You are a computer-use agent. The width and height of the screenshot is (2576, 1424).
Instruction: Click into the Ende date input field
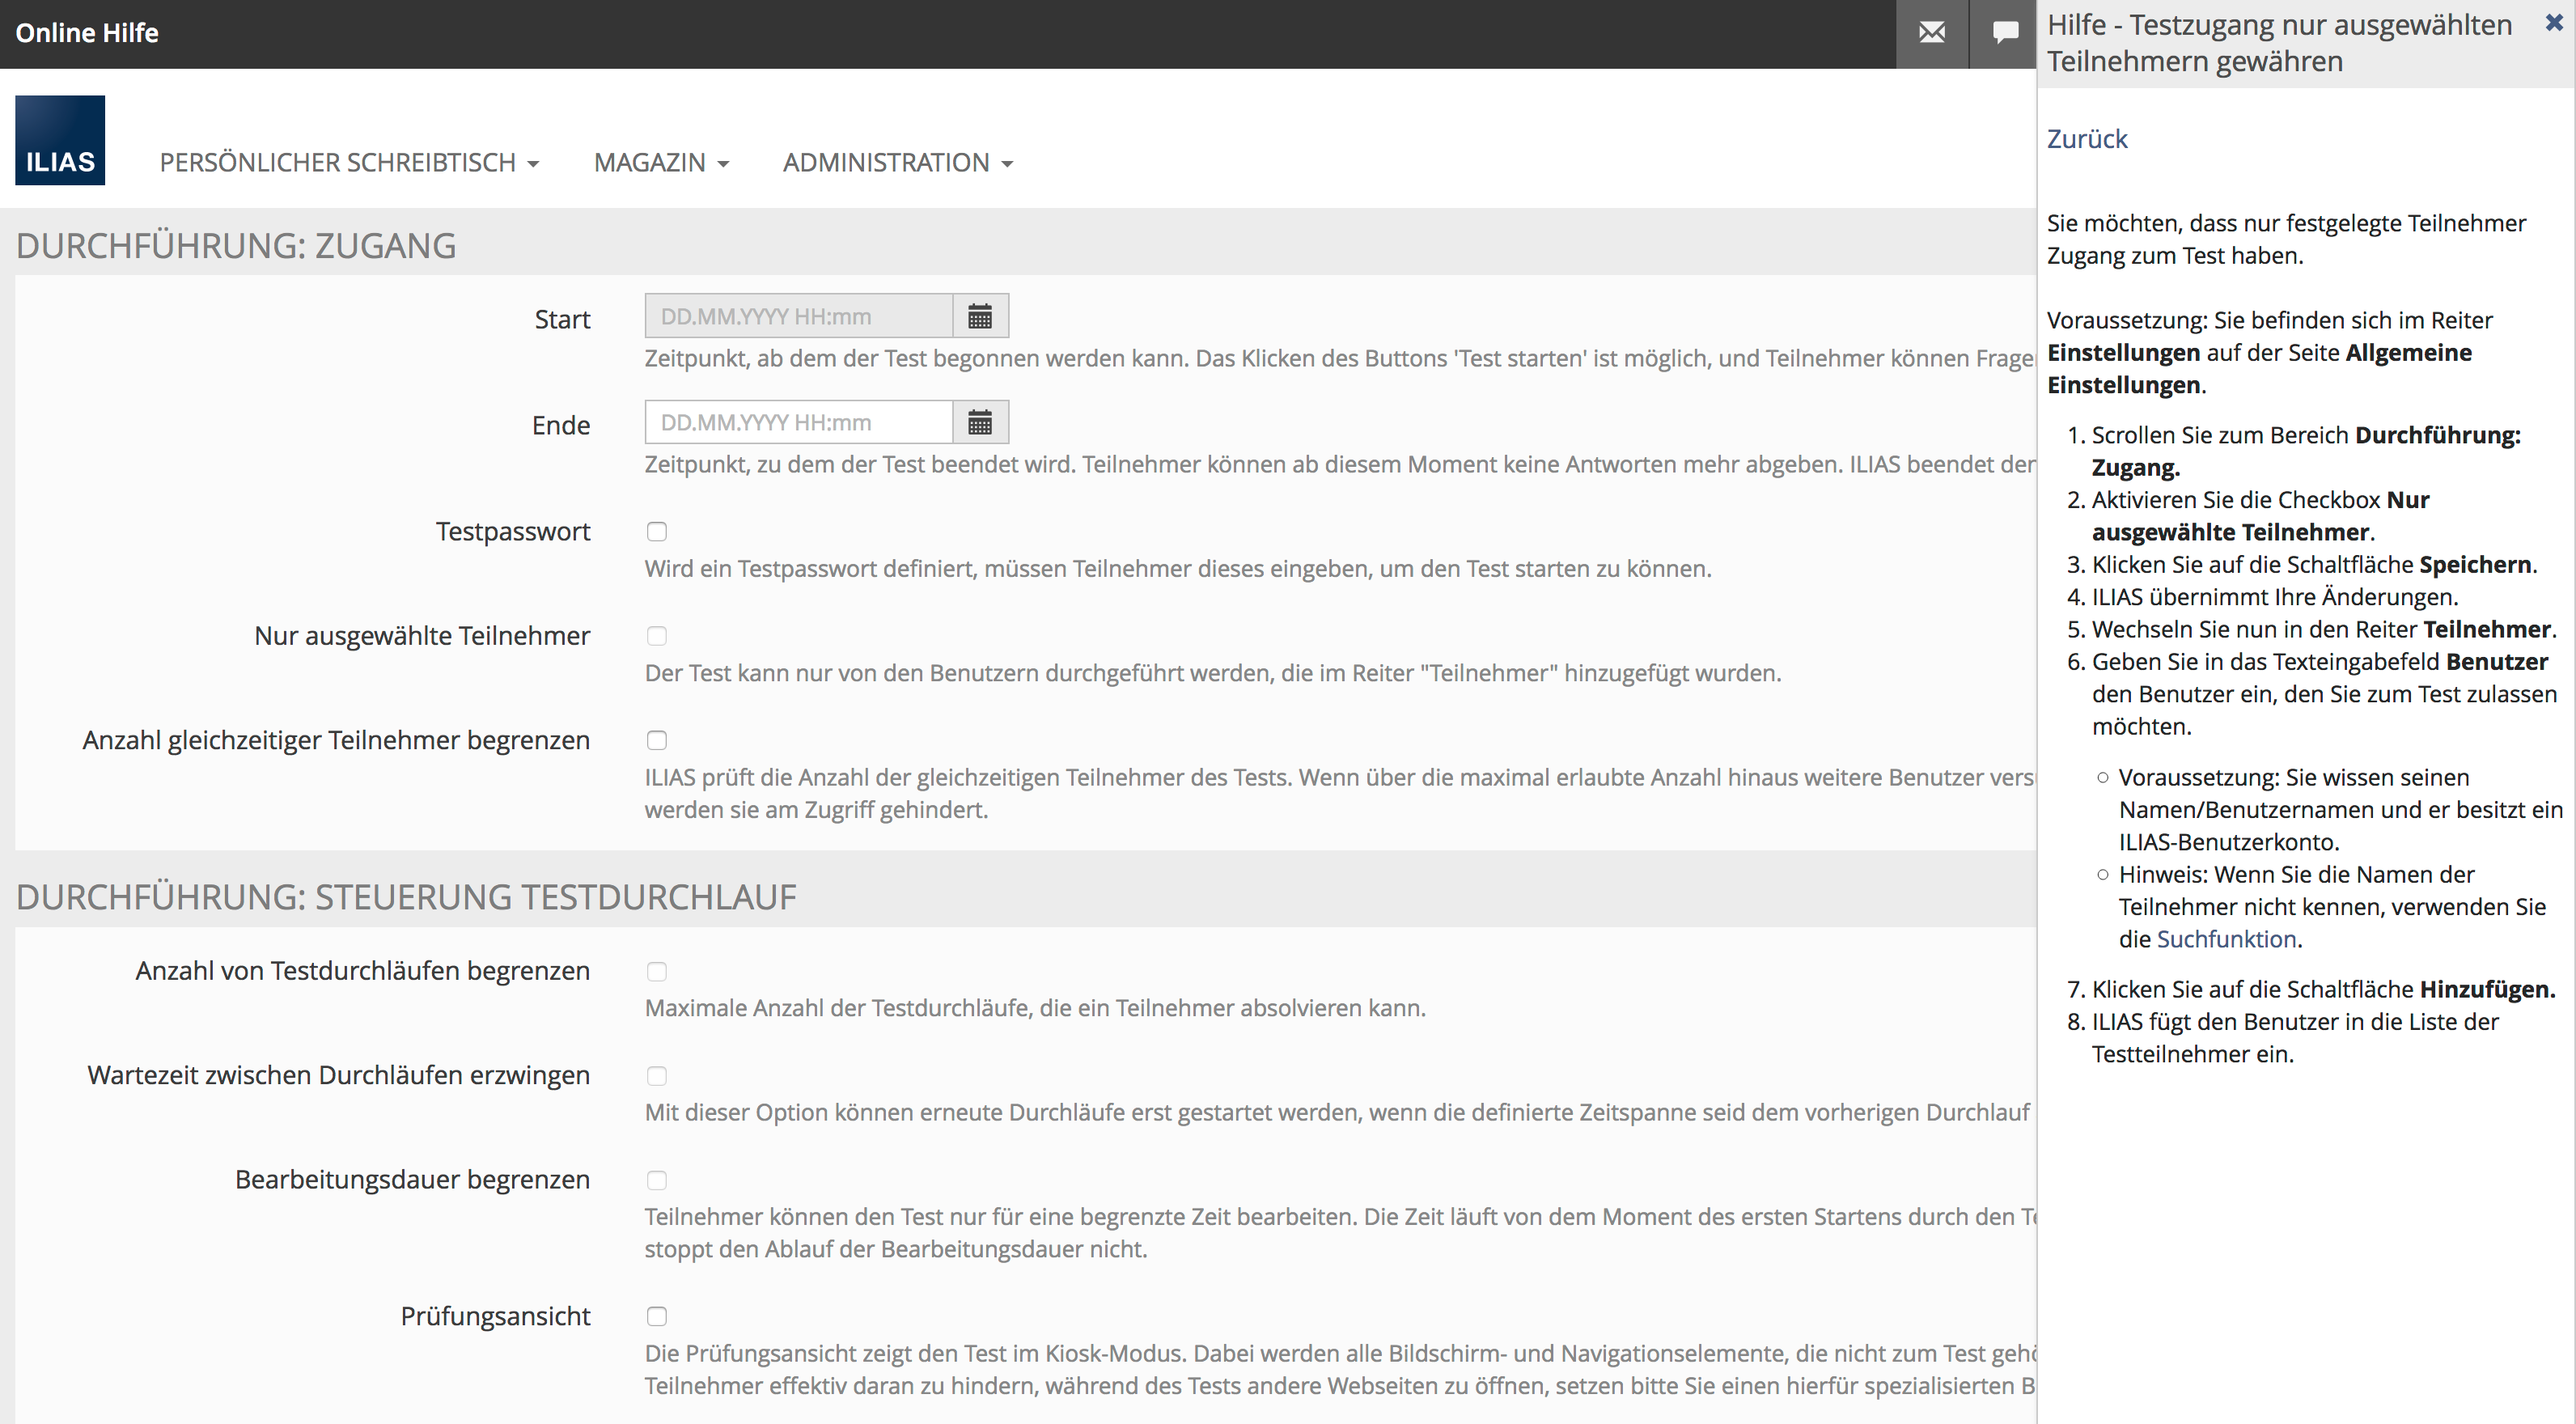798,422
